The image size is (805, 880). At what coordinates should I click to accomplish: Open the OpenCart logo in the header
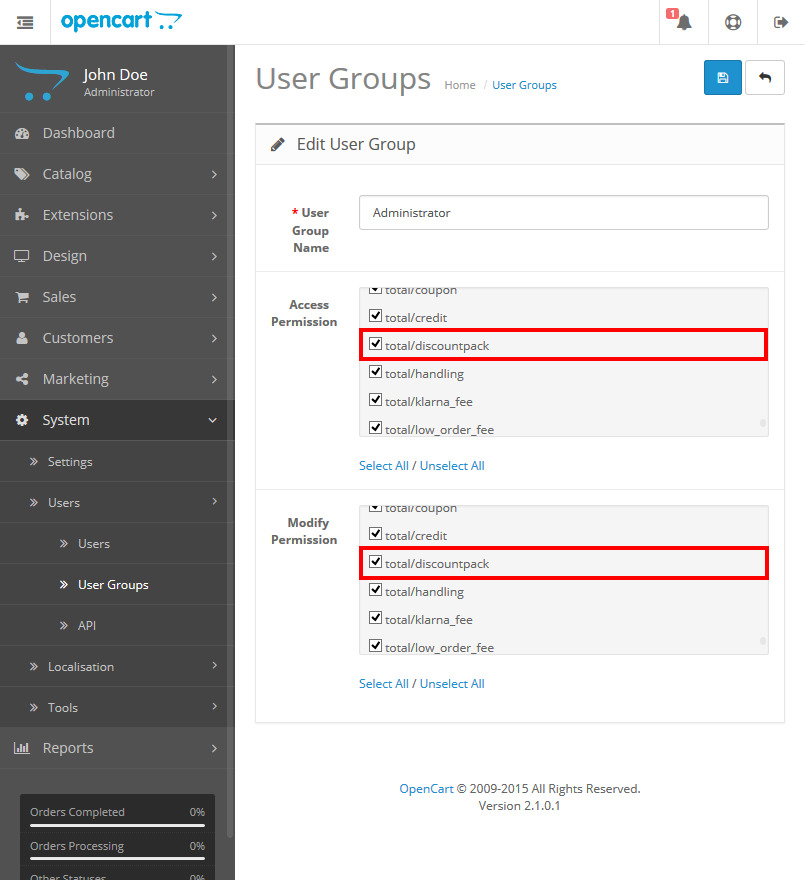tap(121, 21)
